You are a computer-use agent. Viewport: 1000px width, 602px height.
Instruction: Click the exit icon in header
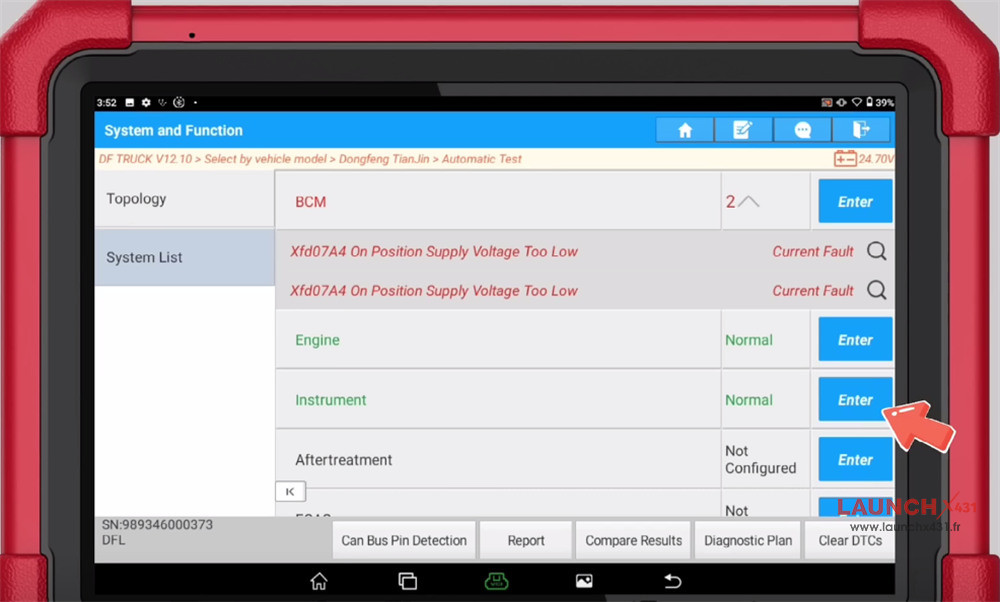pyautogui.click(x=861, y=130)
